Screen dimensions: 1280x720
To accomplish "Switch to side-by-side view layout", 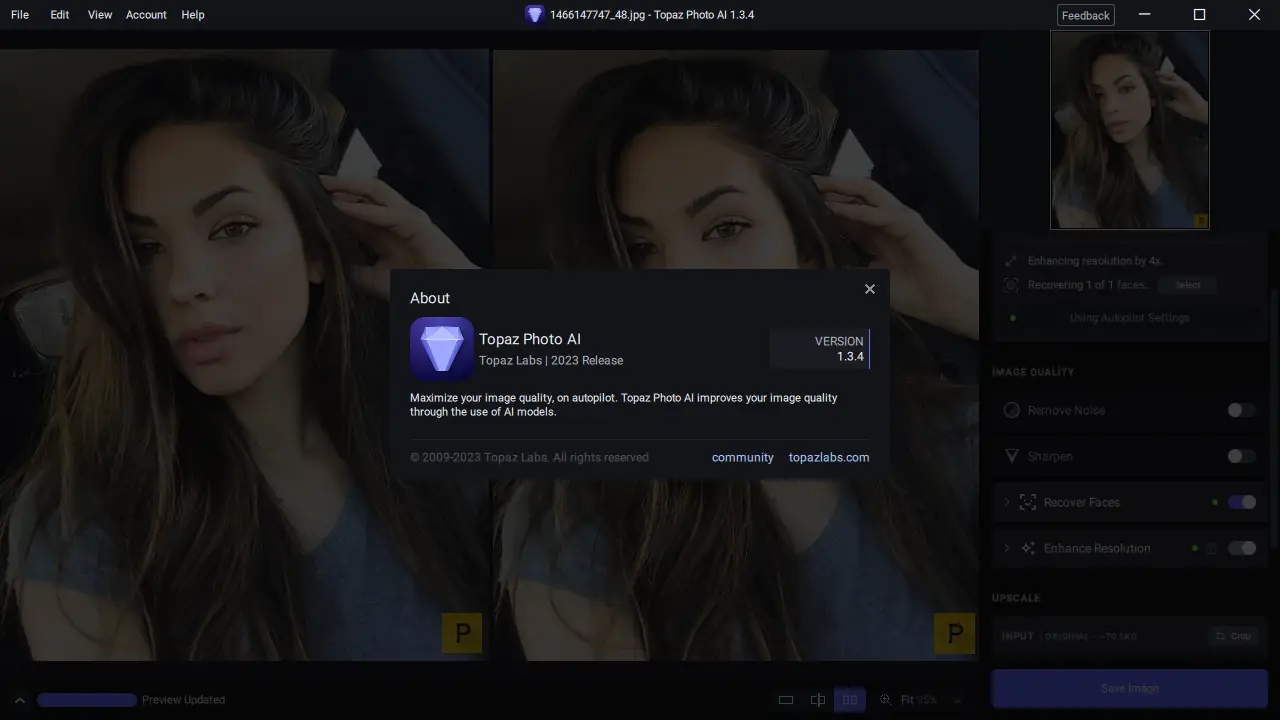I will tap(850, 700).
